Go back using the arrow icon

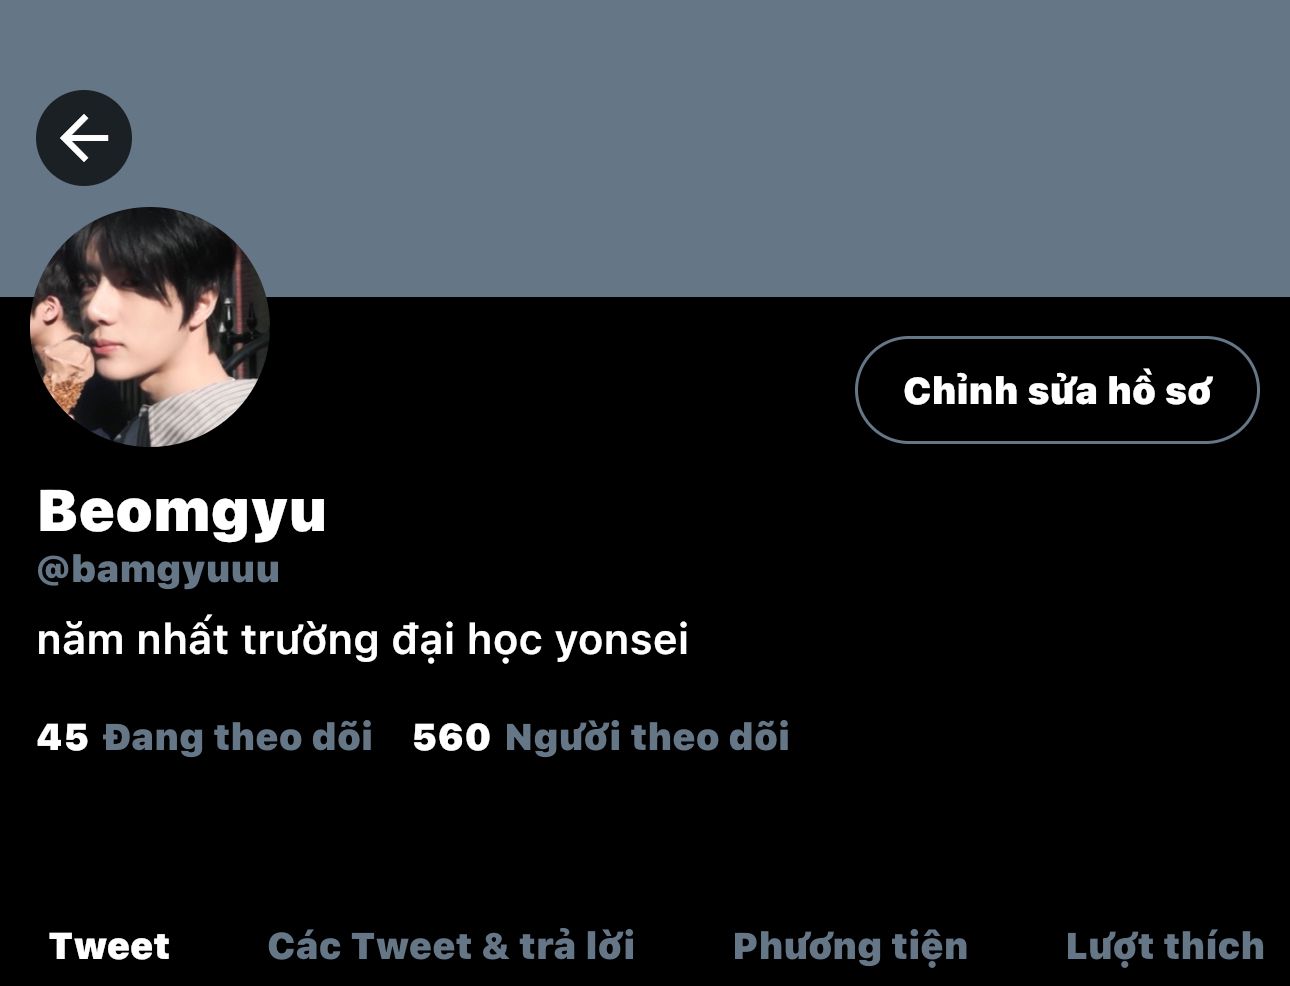coord(84,138)
